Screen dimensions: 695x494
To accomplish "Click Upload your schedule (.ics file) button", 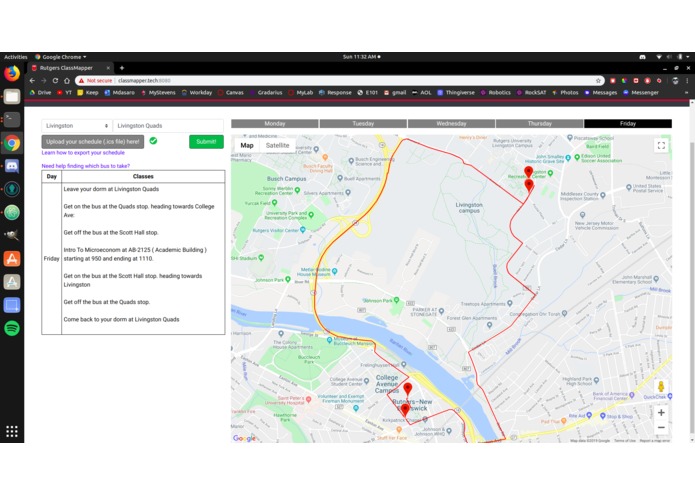I will click(x=93, y=142).
